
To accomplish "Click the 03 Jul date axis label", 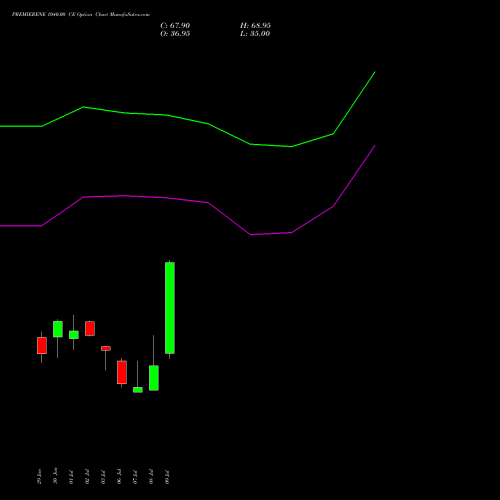I will (103, 477).
